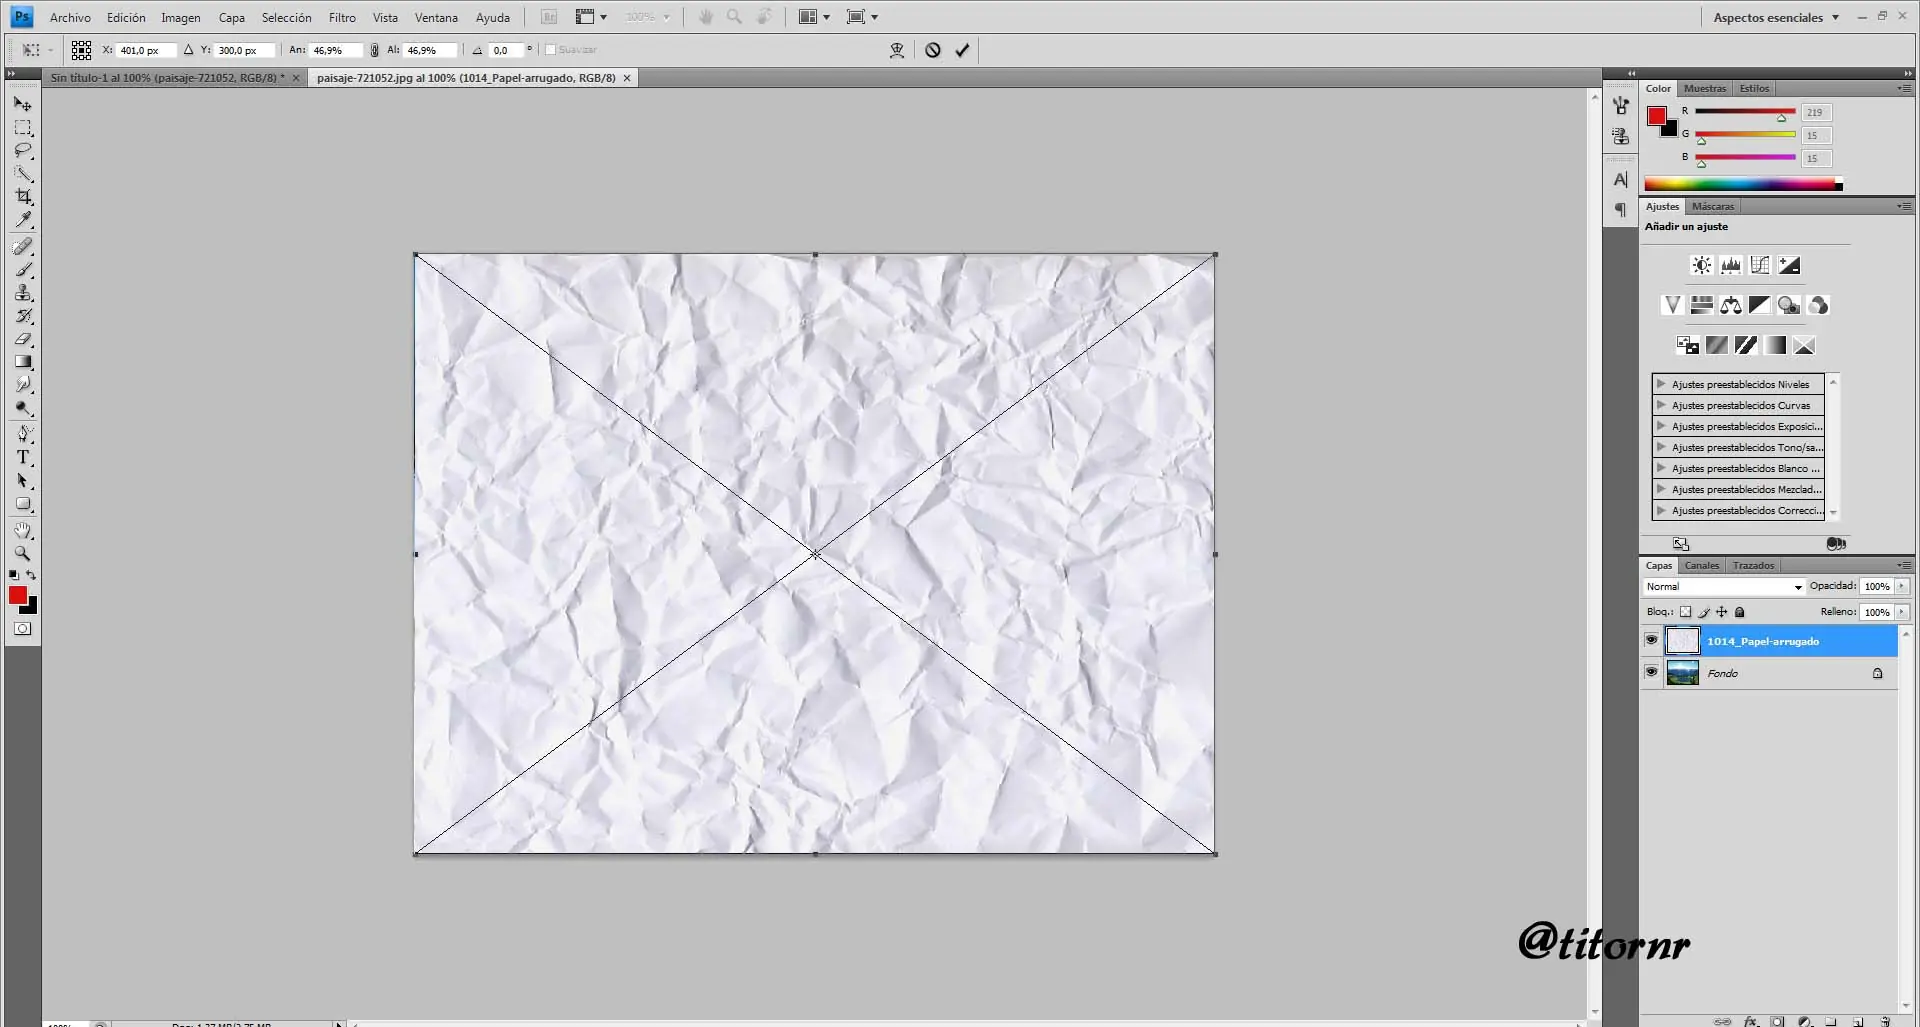Click the X position input field

click(145, 50)
